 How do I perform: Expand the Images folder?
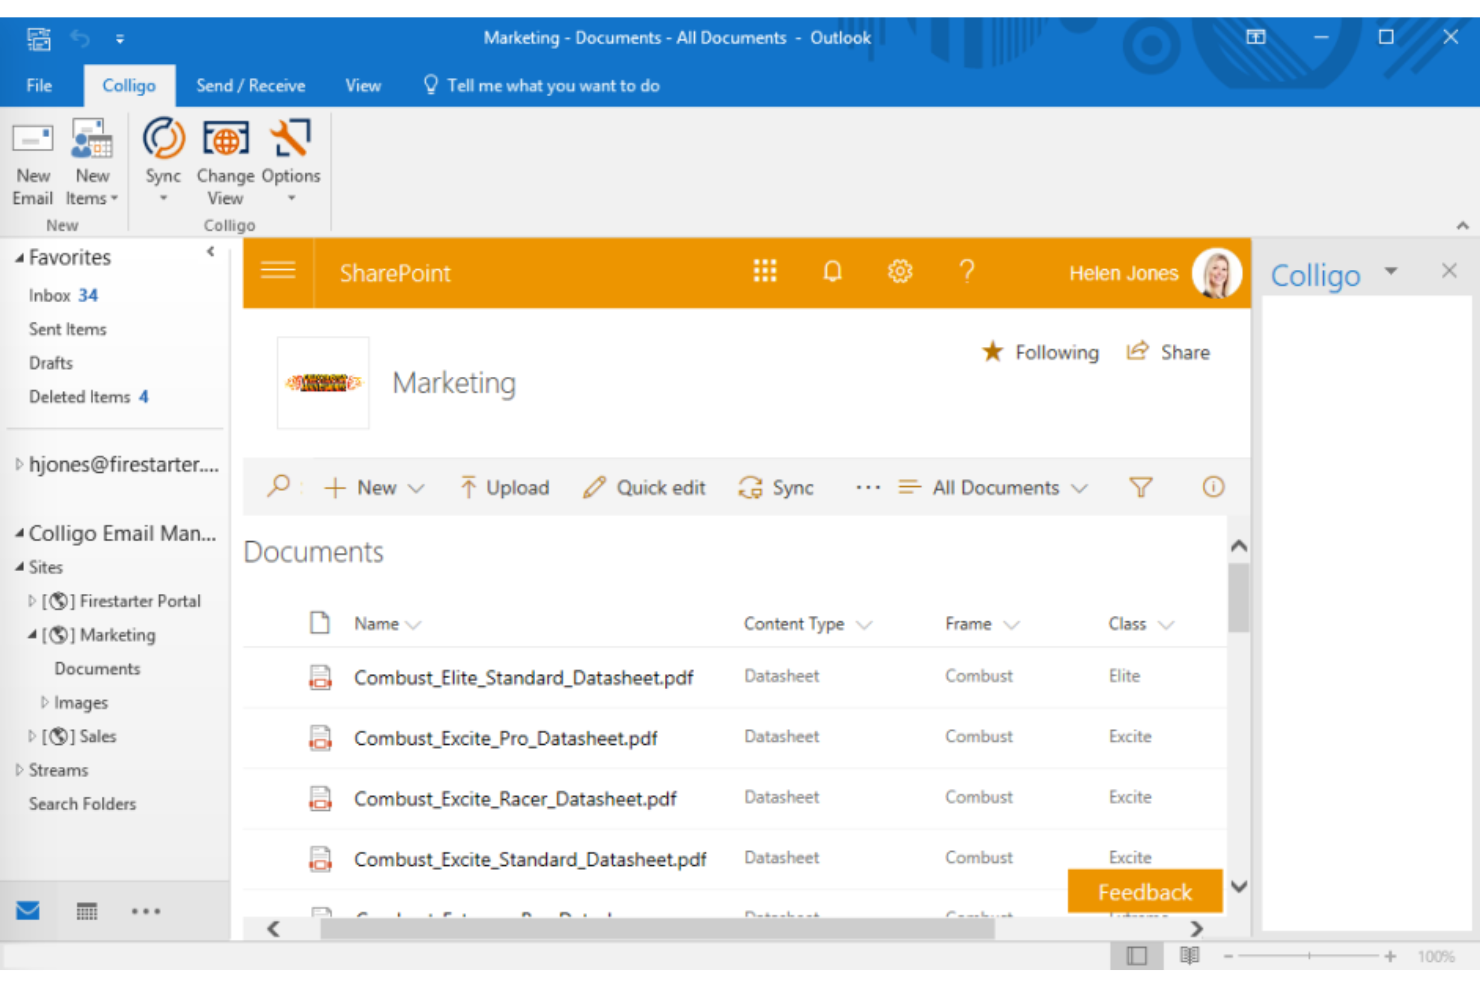click(44, 702)
